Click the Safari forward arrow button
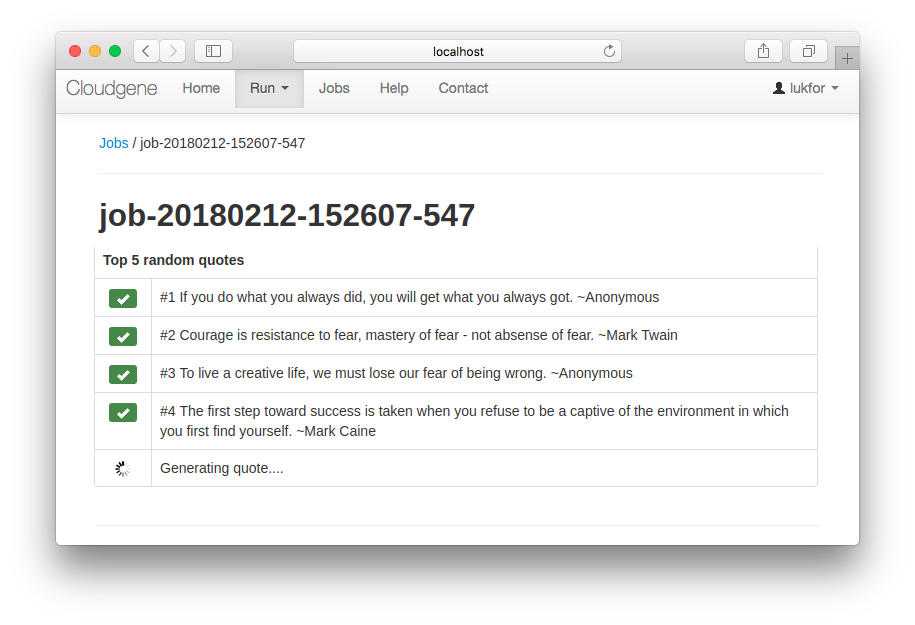This screenshot has width=915, height=625. click(173, 51)
